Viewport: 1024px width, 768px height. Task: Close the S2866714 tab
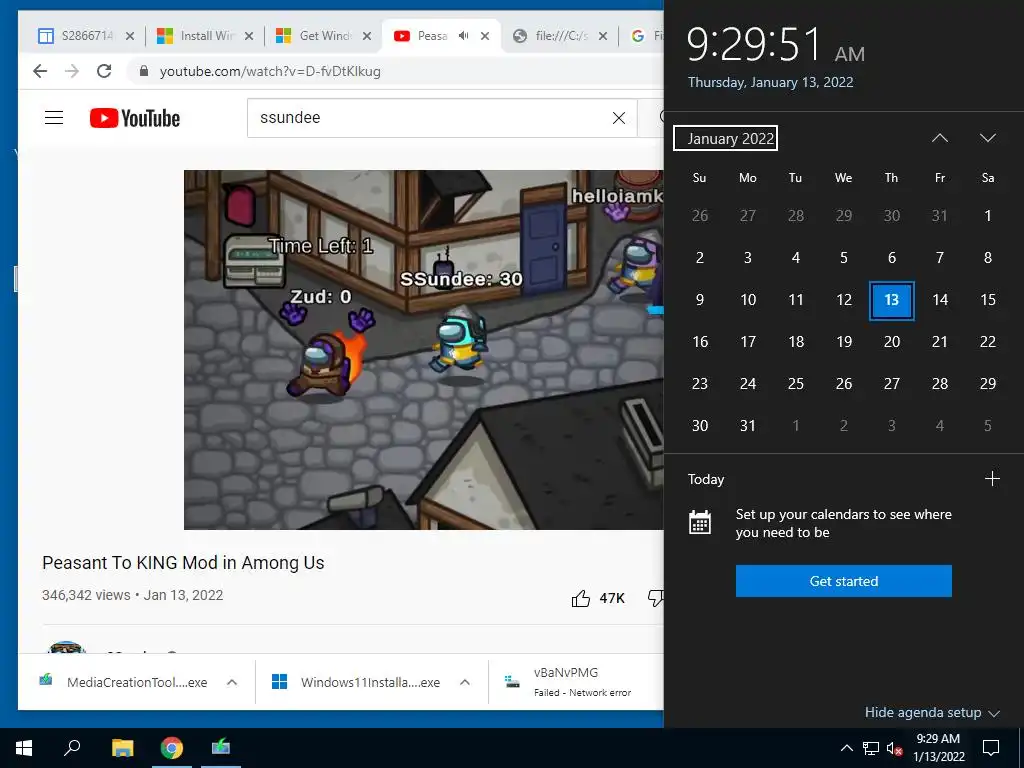tap(130, 36)
